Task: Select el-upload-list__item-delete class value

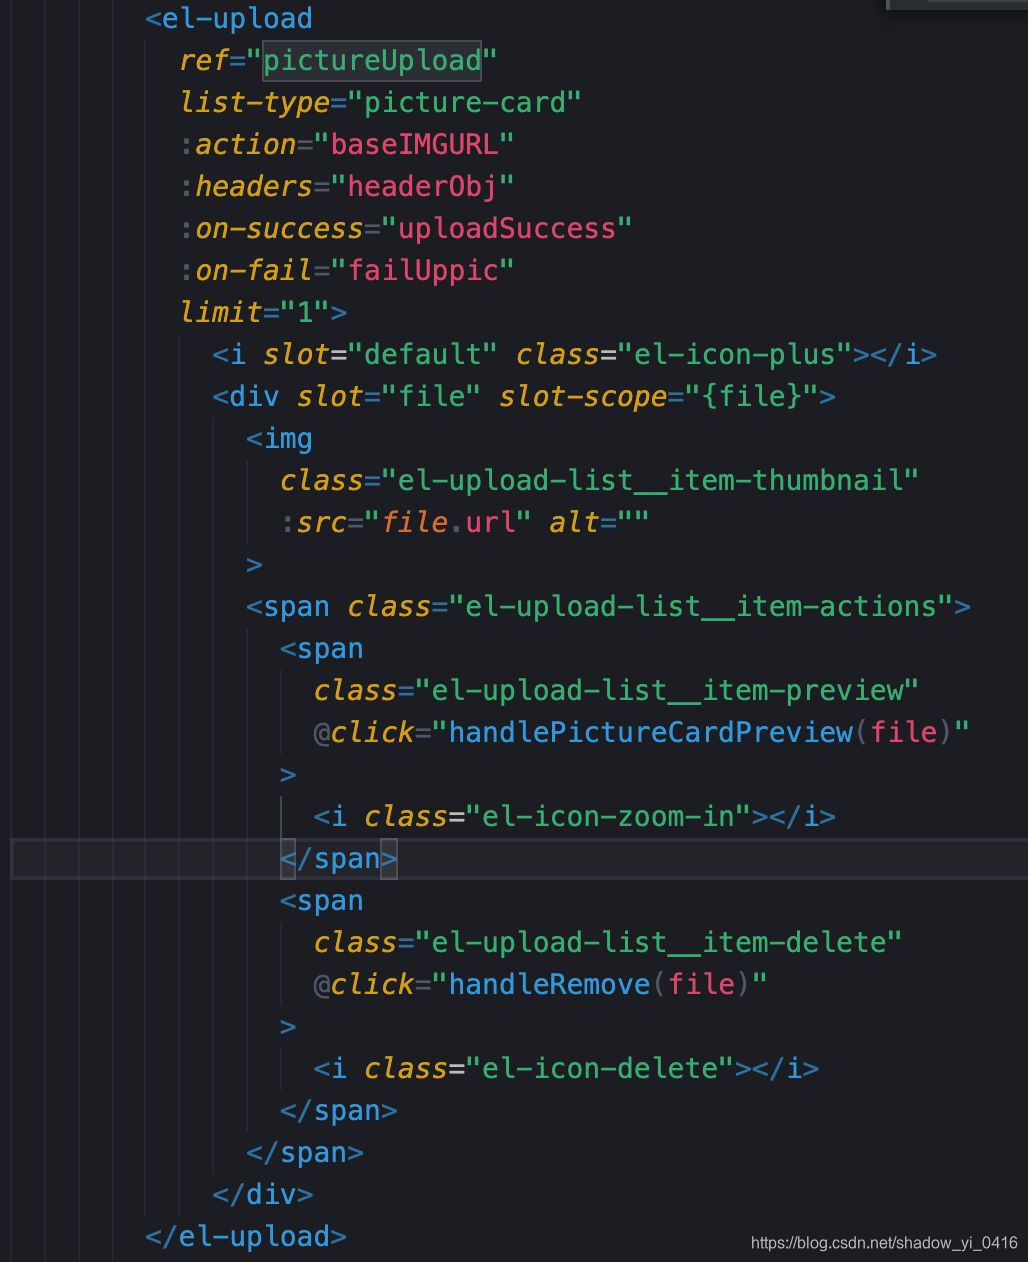Action: (658, 943)
